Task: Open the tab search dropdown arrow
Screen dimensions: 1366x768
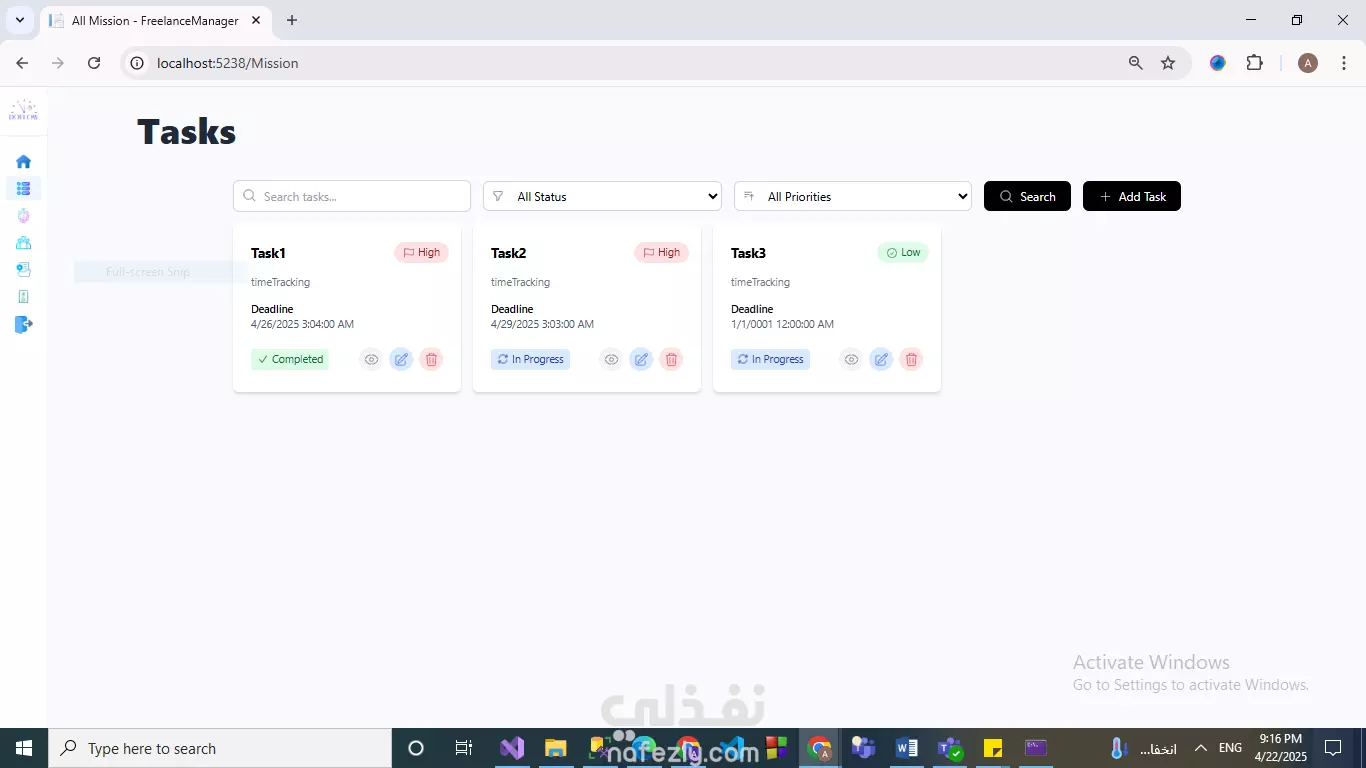Action: click(19, 20)
